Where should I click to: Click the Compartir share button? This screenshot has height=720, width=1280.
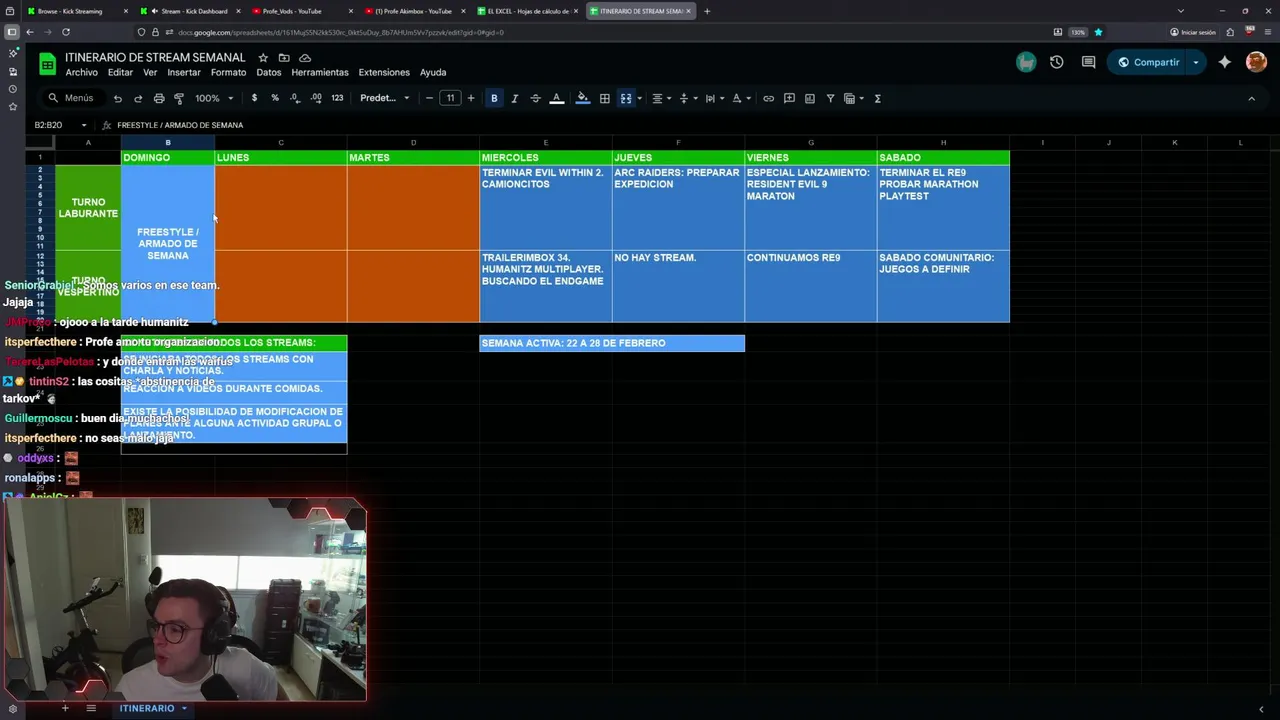tap(1147, 62)
